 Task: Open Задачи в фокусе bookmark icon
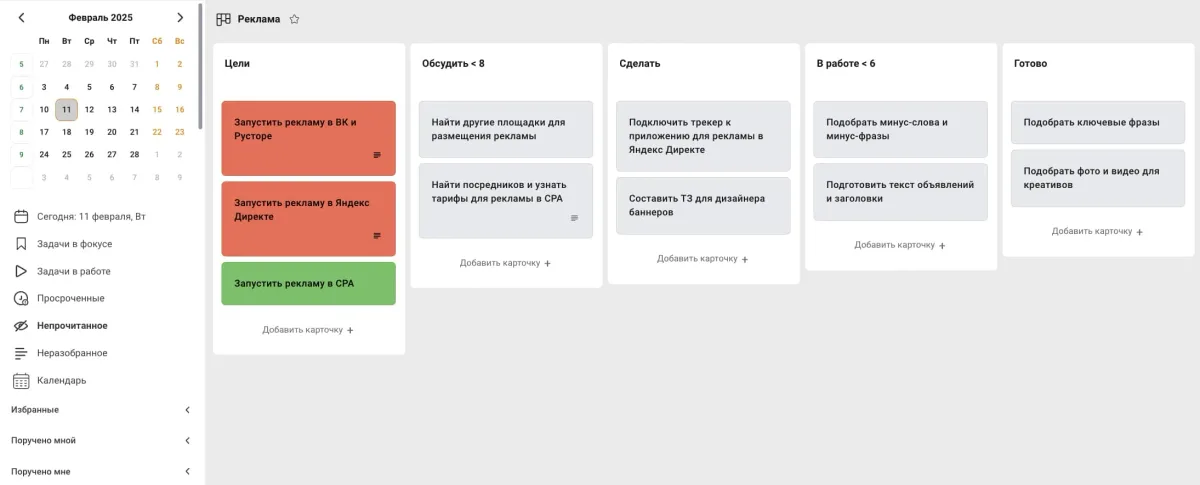20,244
